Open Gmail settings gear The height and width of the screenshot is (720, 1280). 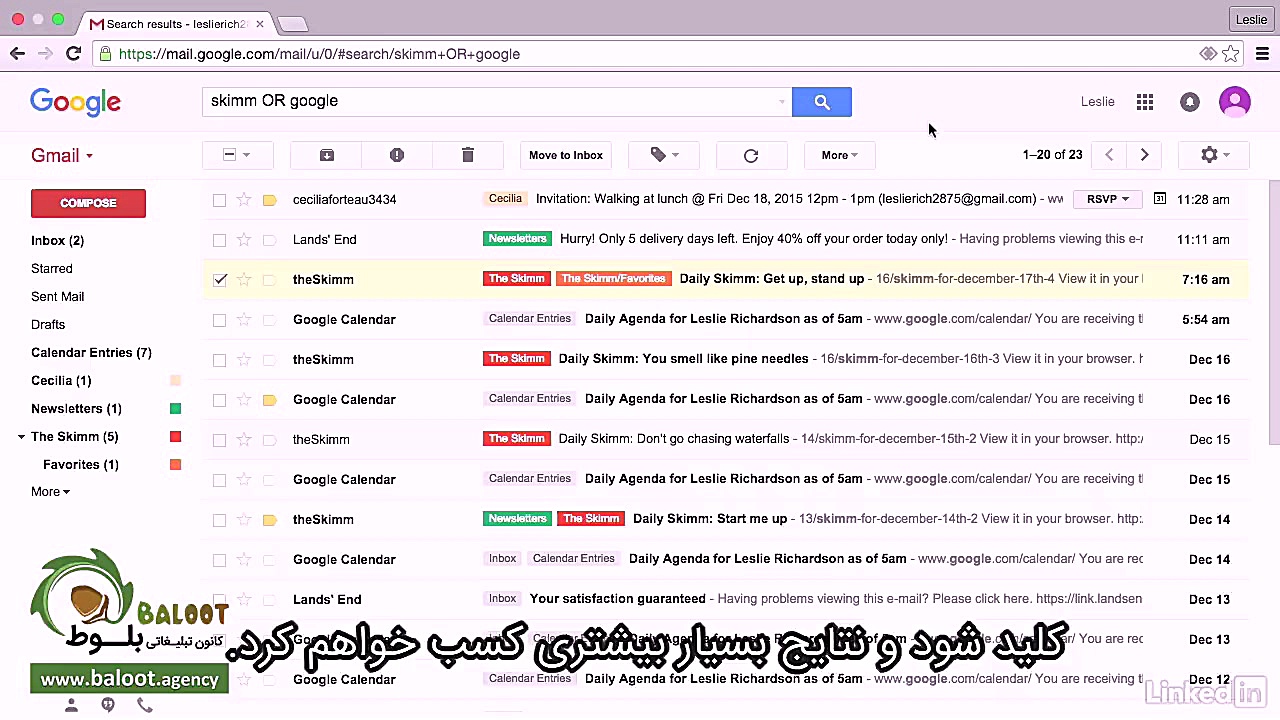tap(1209, 155)
